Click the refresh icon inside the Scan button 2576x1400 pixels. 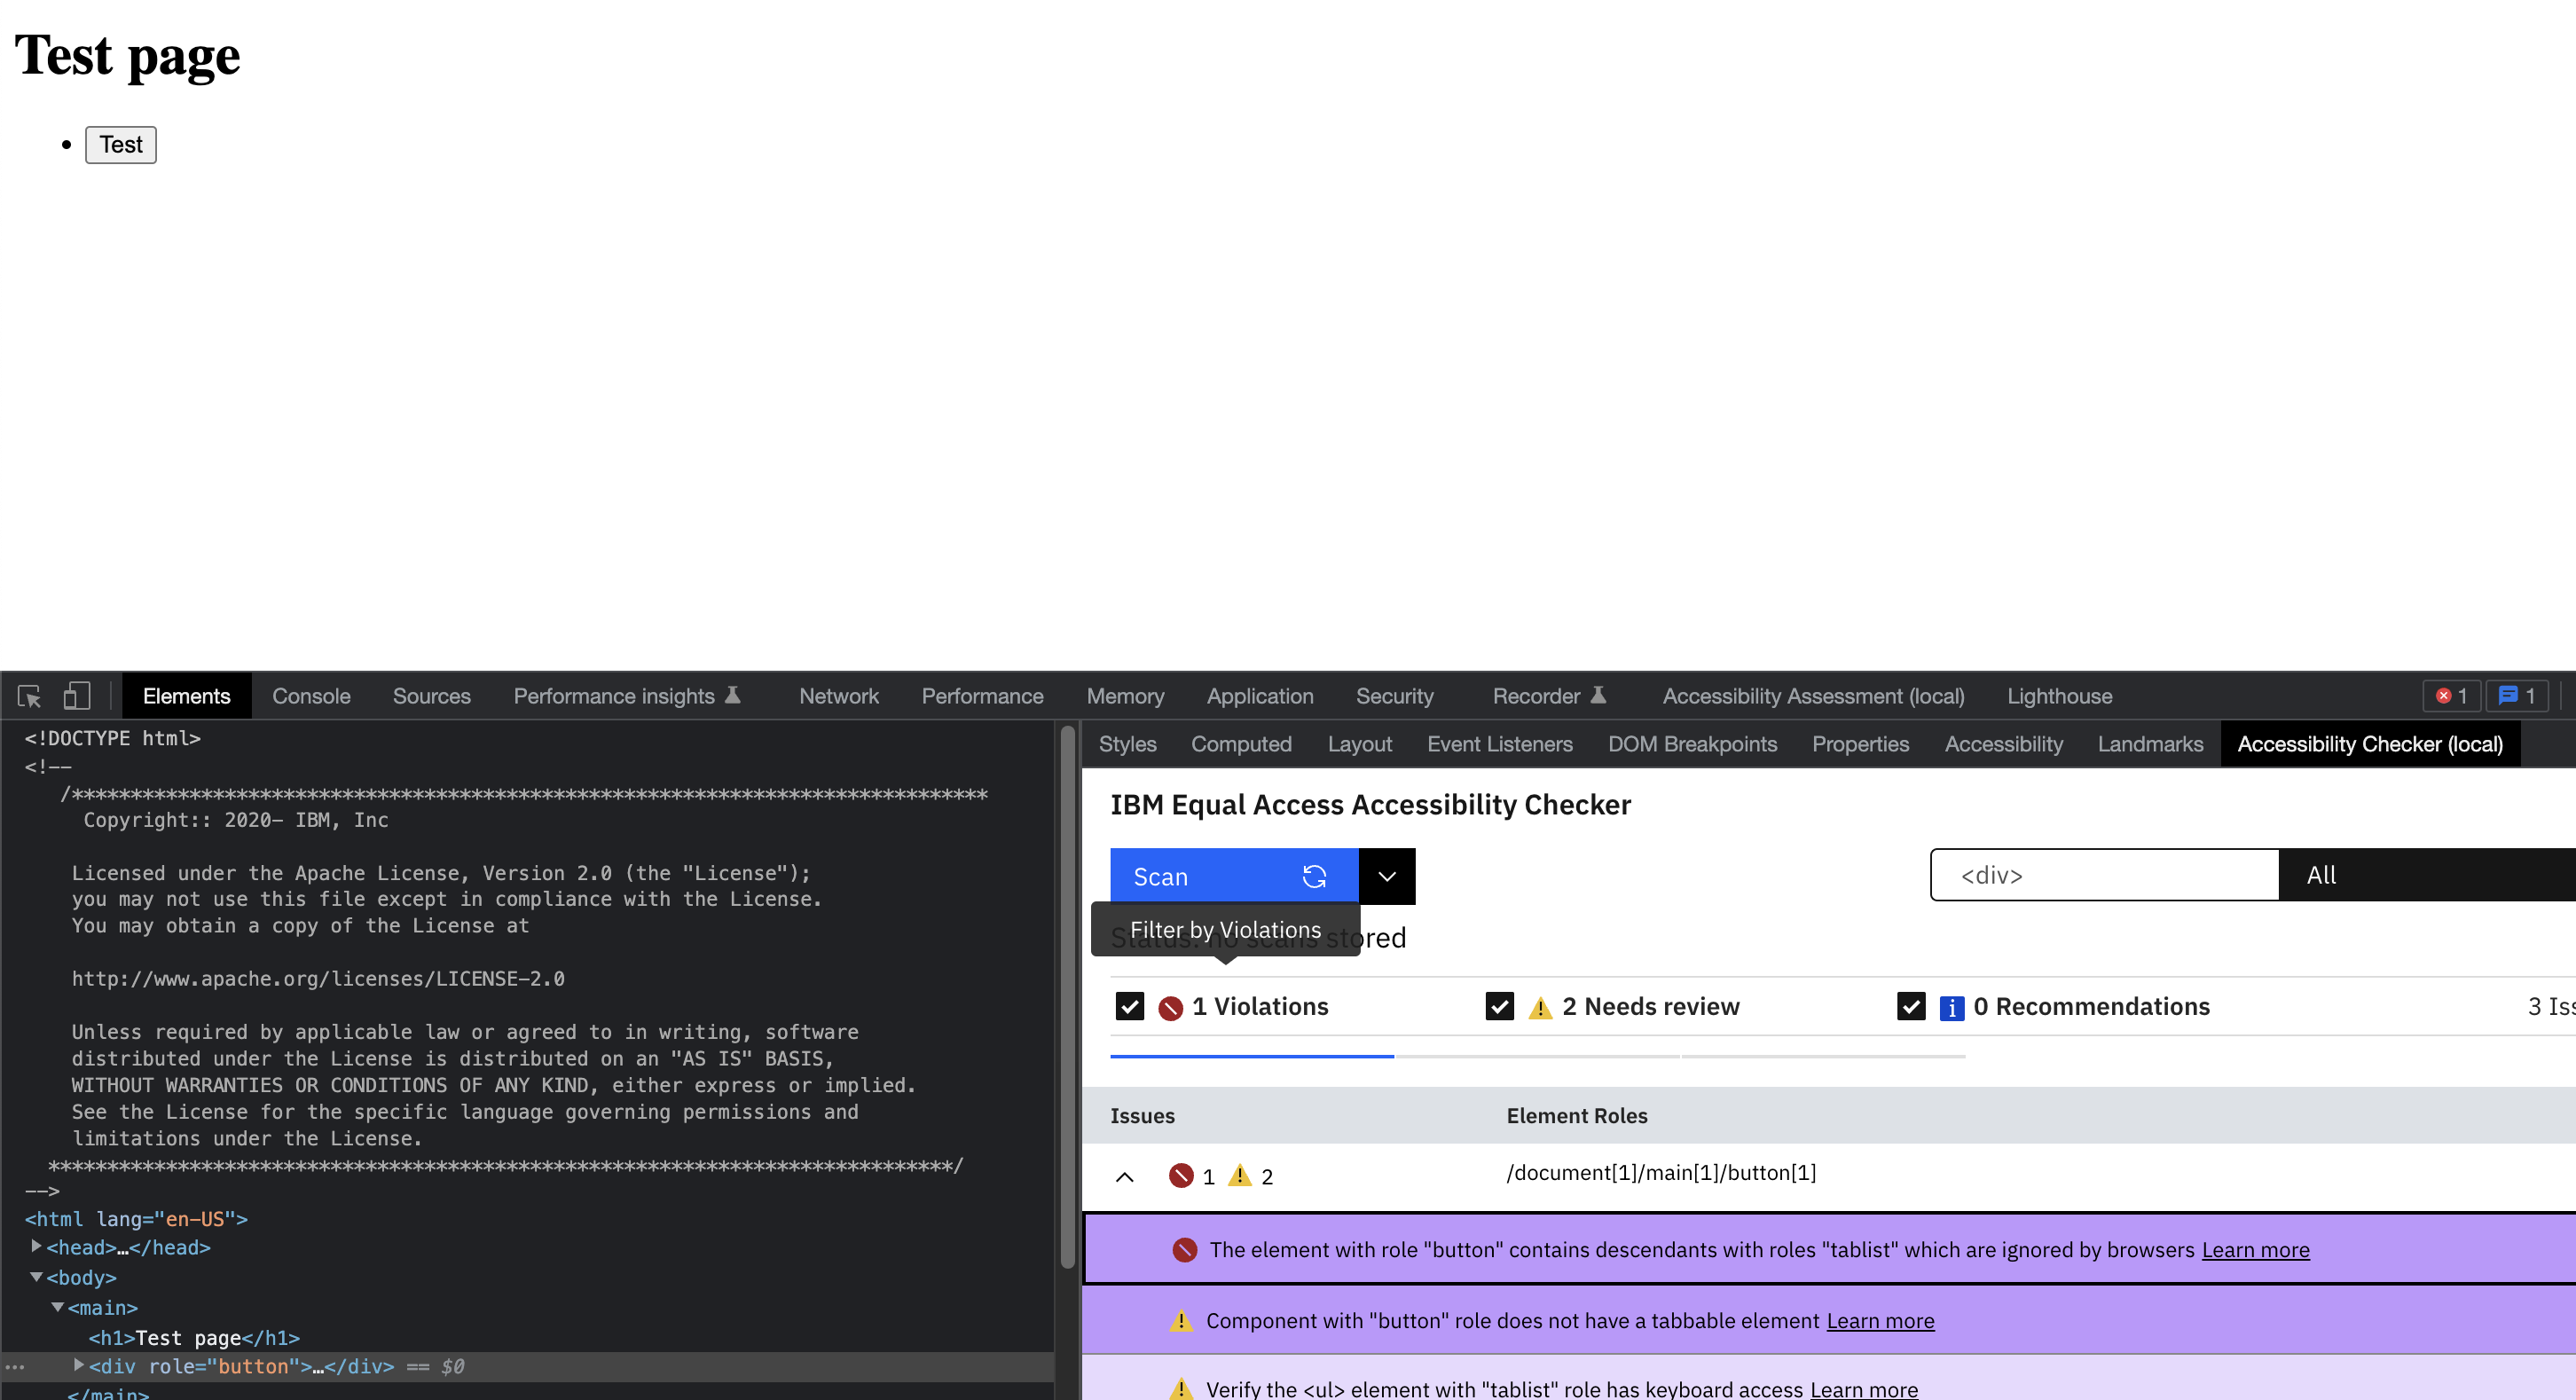point(1314,876)
